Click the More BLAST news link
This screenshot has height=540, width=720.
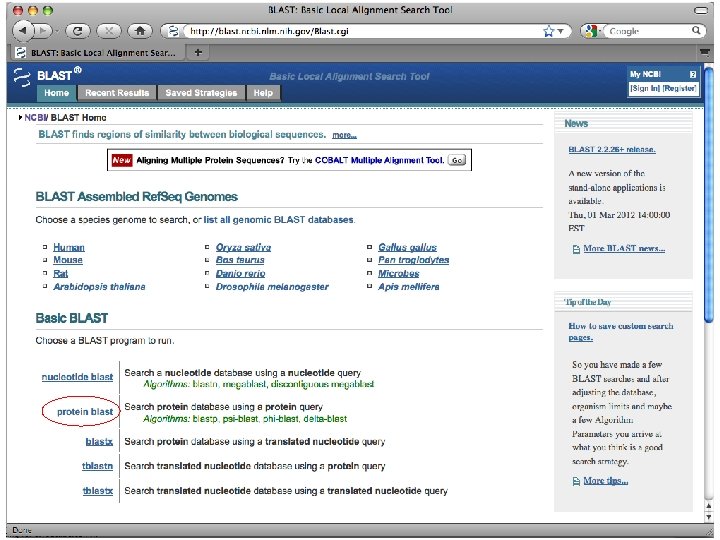pos(624,248)
